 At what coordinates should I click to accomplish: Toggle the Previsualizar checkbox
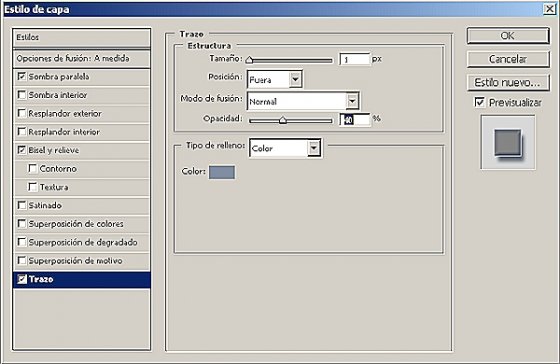pyautogui.click(x=479, y=102)
